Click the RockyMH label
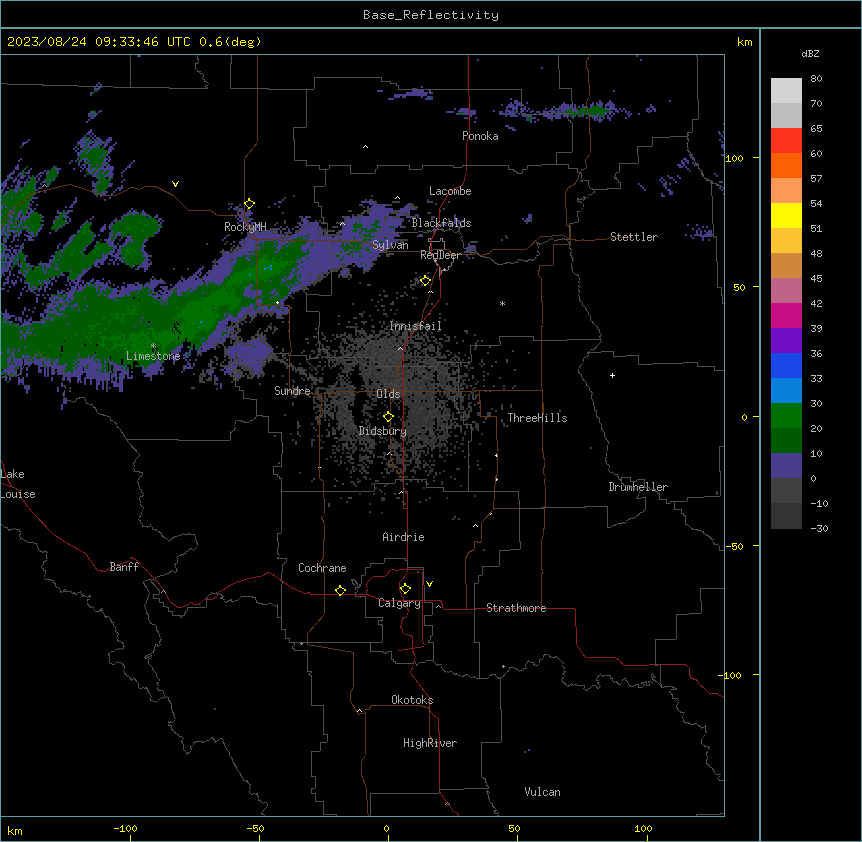 coord(245,227)
